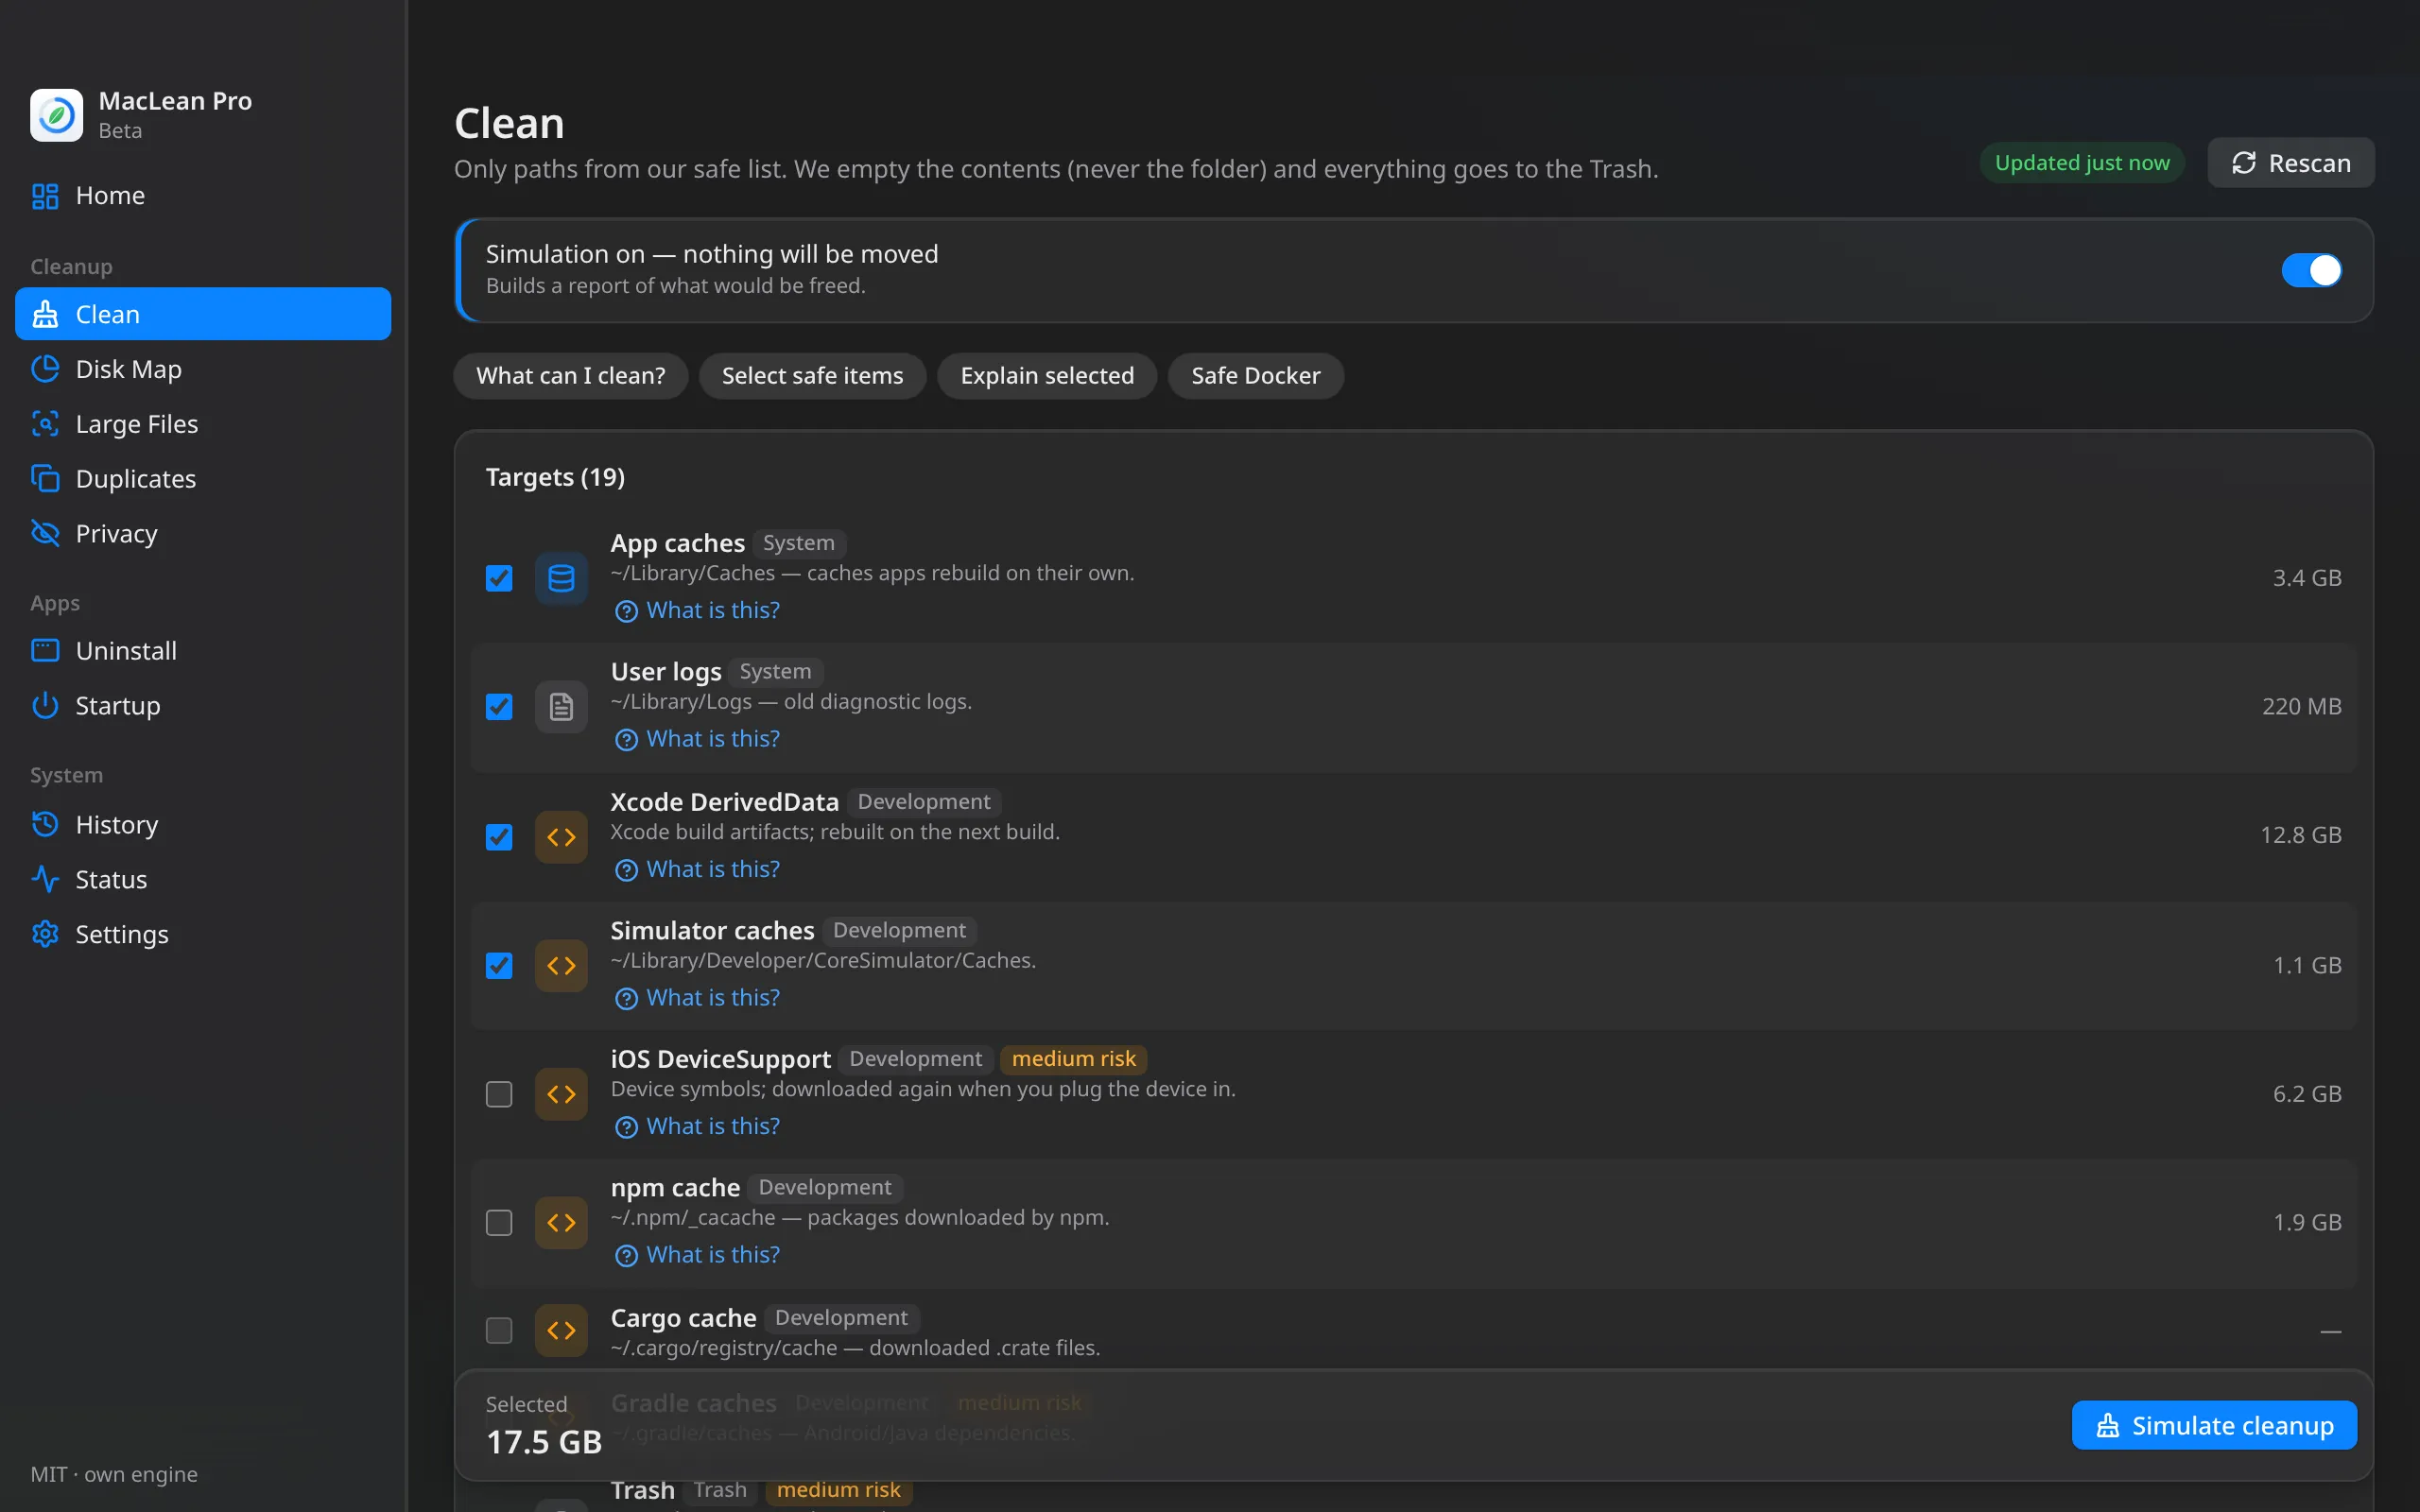Click the Cargo cache code icon
Screen dimensions: 2420x1512
(561, 1331)
